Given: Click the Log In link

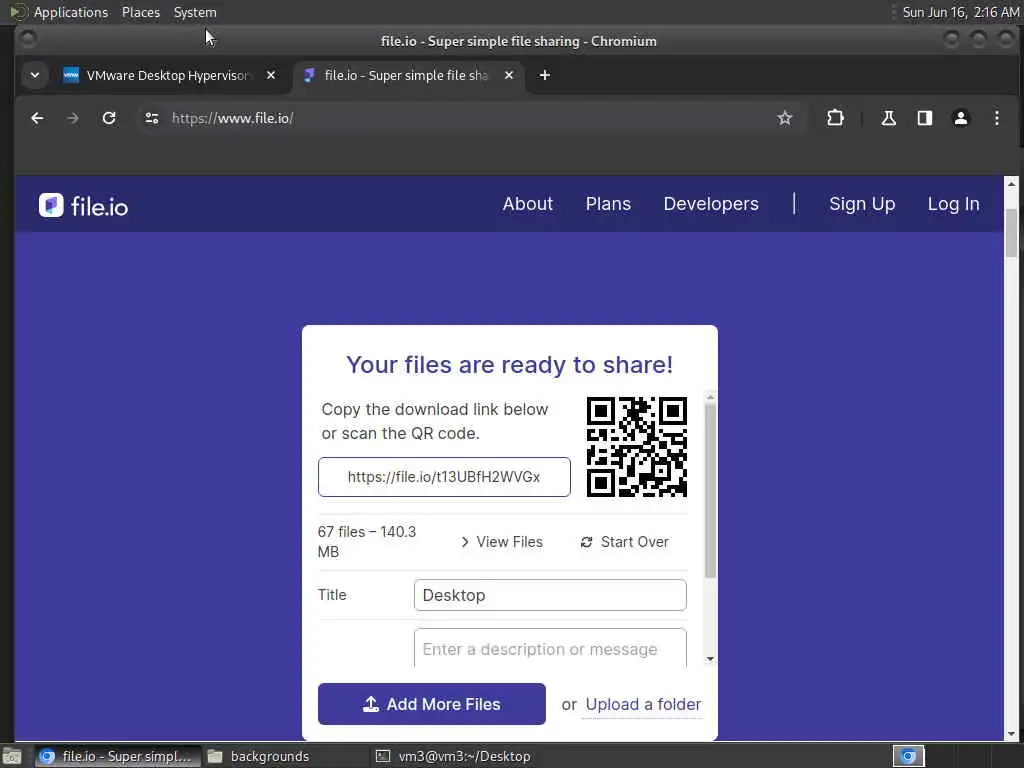Looking at the screenshot, I should pyautogui.click(x=953, y=204).
